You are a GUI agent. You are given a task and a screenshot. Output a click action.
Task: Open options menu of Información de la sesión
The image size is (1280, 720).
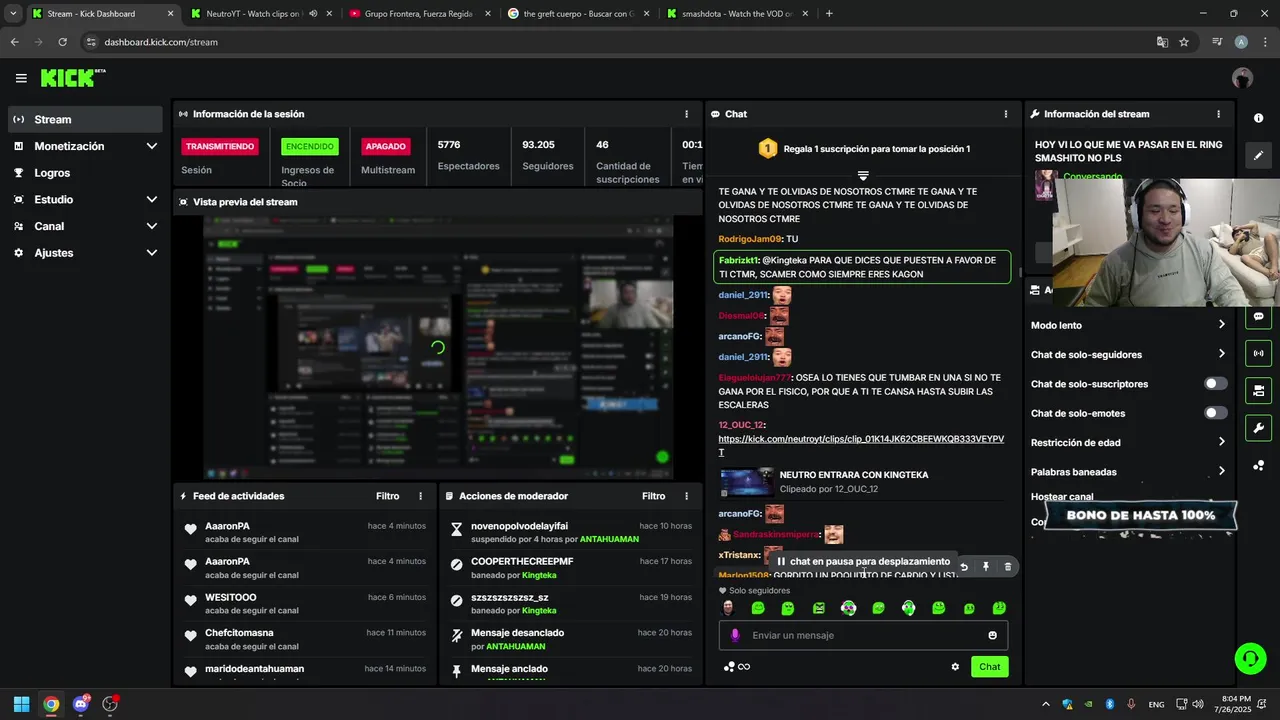pos(686,114)
